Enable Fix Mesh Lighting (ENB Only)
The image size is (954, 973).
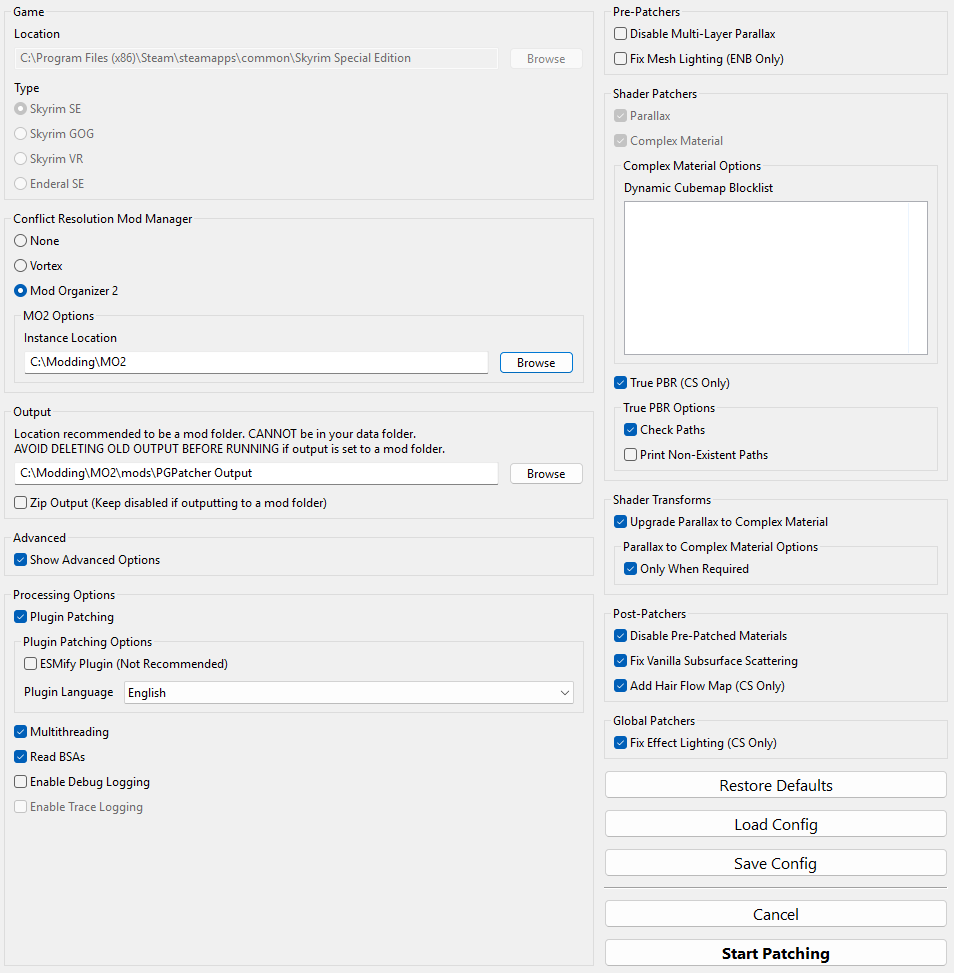point(620,58)
